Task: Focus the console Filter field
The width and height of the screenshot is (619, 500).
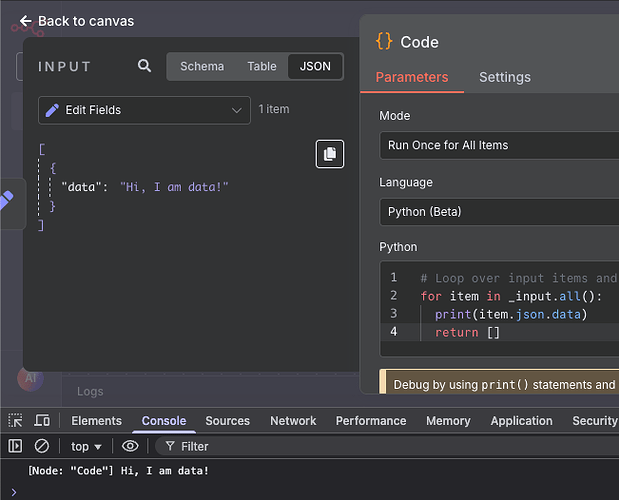Action: pos(387,446)
